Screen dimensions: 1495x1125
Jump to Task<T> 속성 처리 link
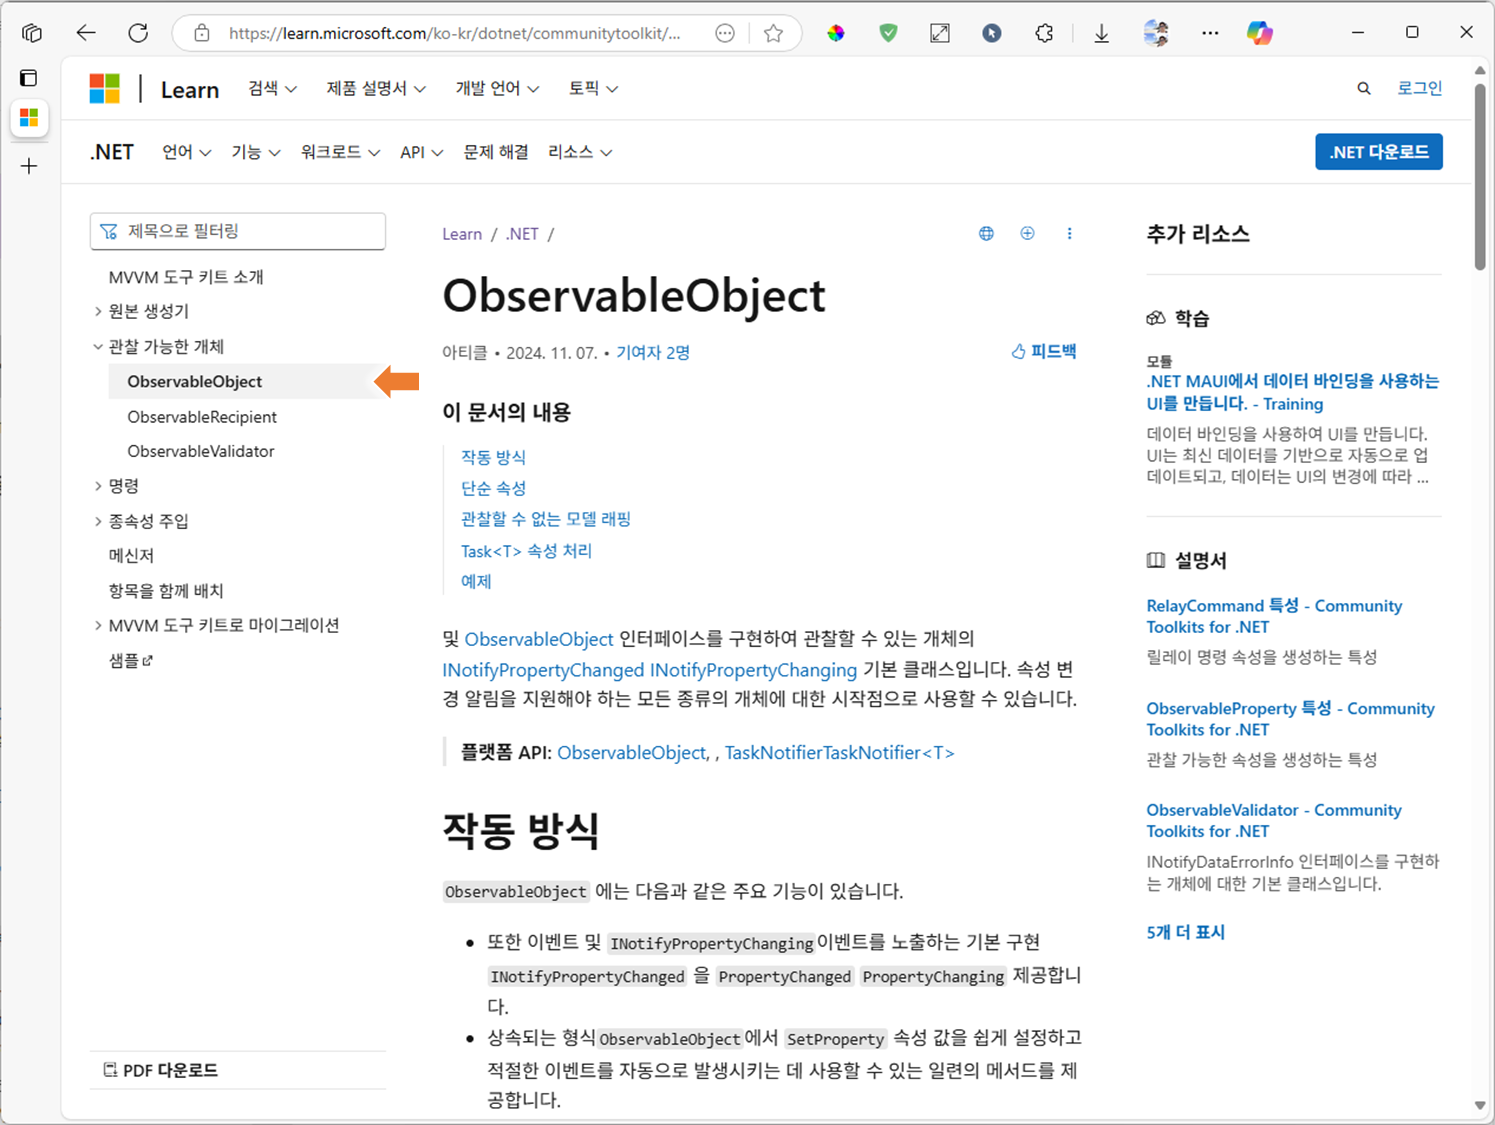(x=526, y=551)
